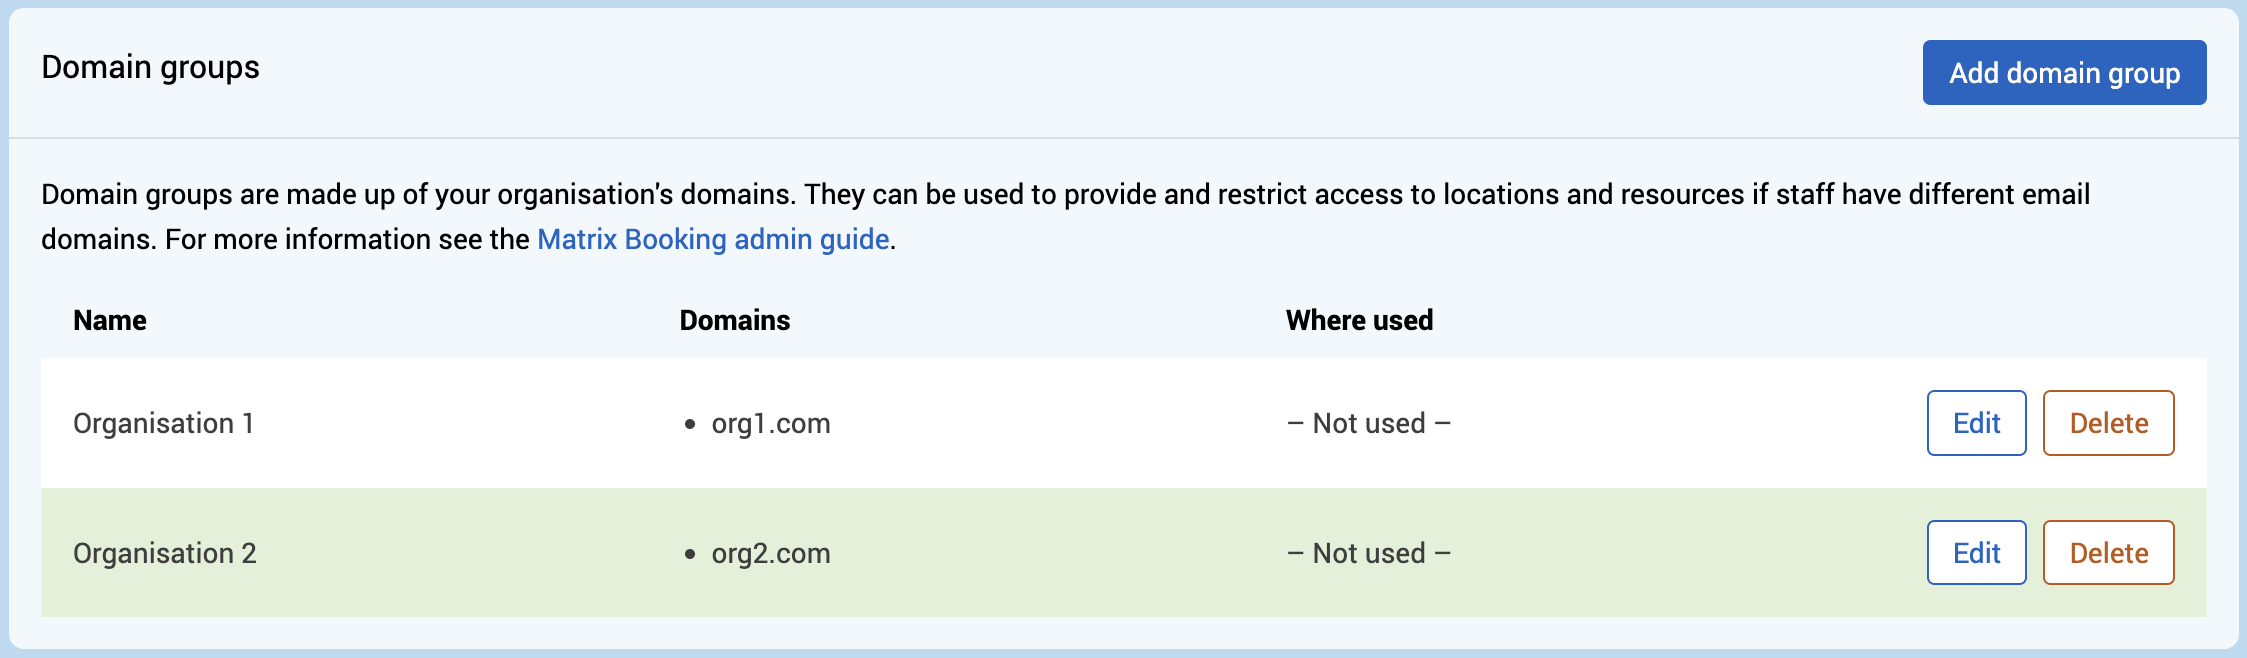Edit the Organisation 2 domain group

[1976, 553]
